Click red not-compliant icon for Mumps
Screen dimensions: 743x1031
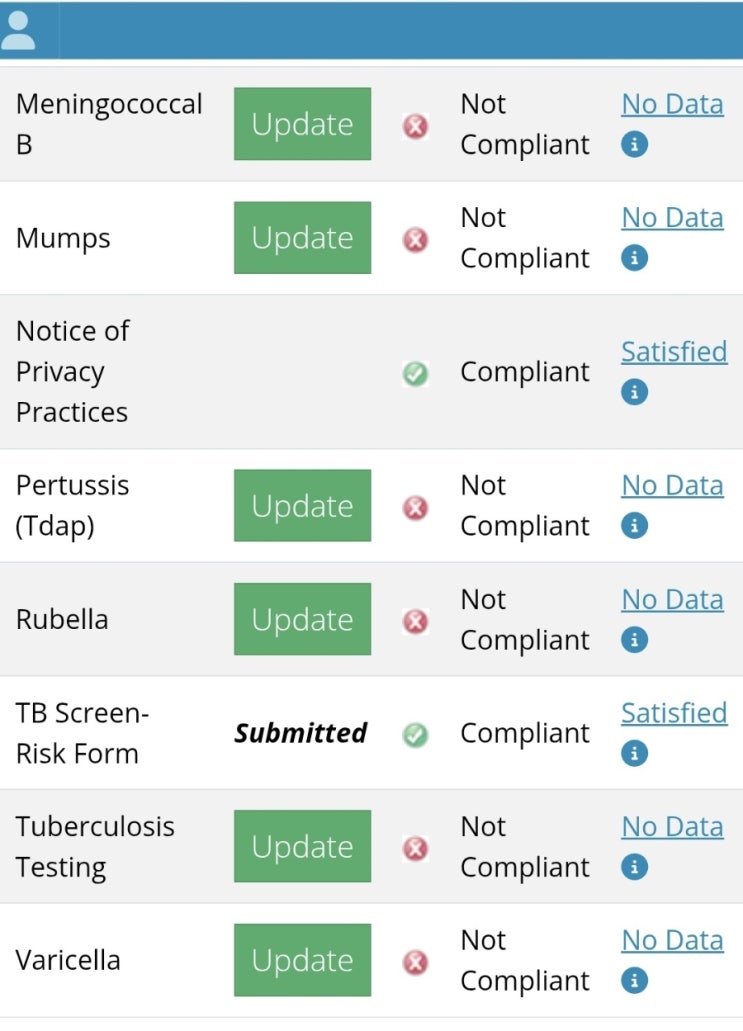(x=415, y=240)
